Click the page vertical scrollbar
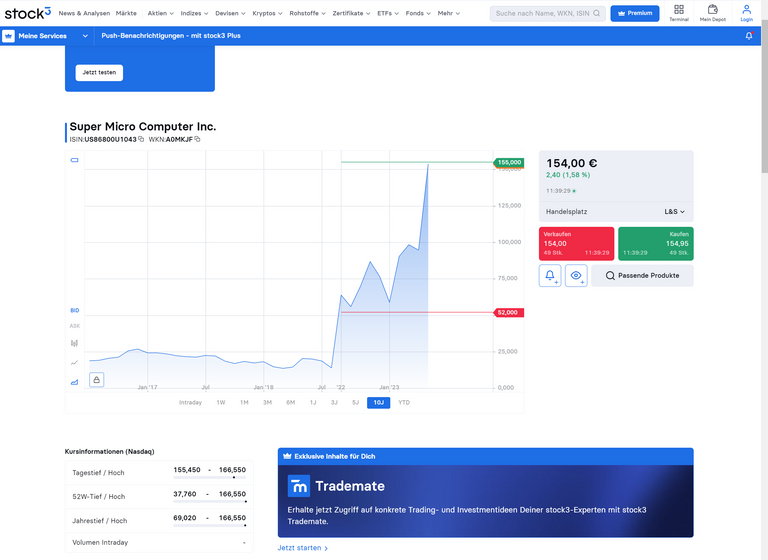 [x=765, y=98]
